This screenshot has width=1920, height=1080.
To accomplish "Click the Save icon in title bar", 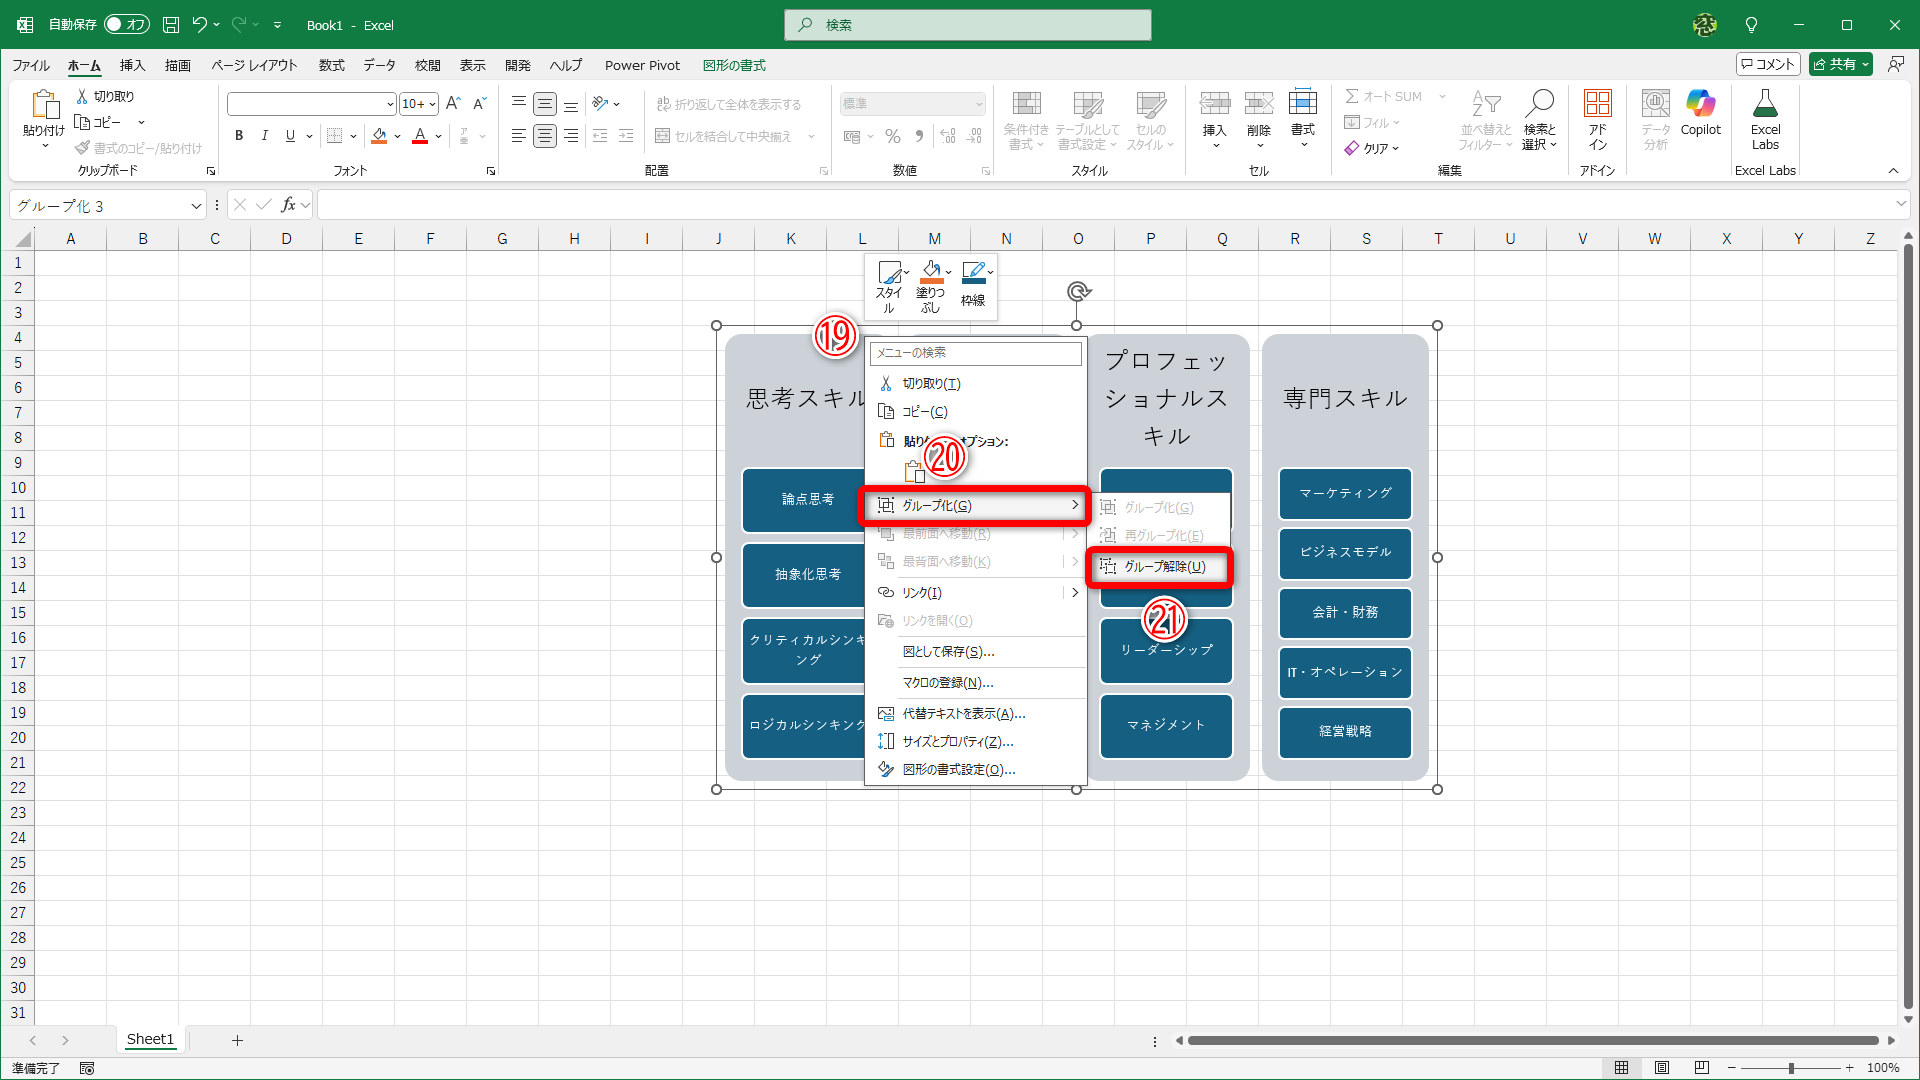I will click(x=171, y=24).
